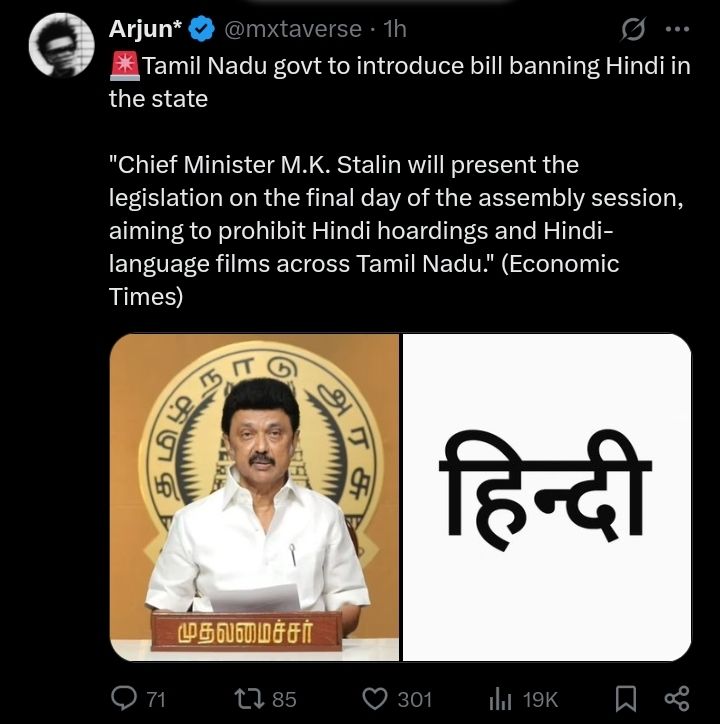This screenshot has height=724, width=720.
Task: Open the @mxtaverse handle link
Action: pyautogui.click(x=291, y=30)
